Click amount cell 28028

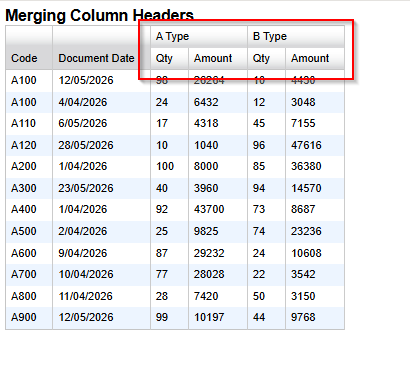(x=218, y=274)
